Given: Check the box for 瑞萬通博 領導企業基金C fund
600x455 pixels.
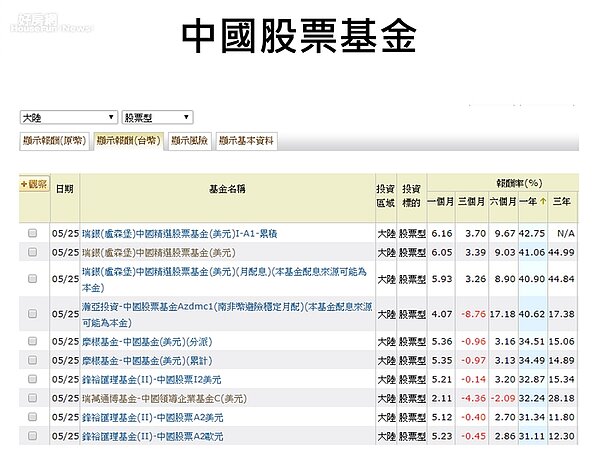Looking at the screenshot, I should point(33,398).
